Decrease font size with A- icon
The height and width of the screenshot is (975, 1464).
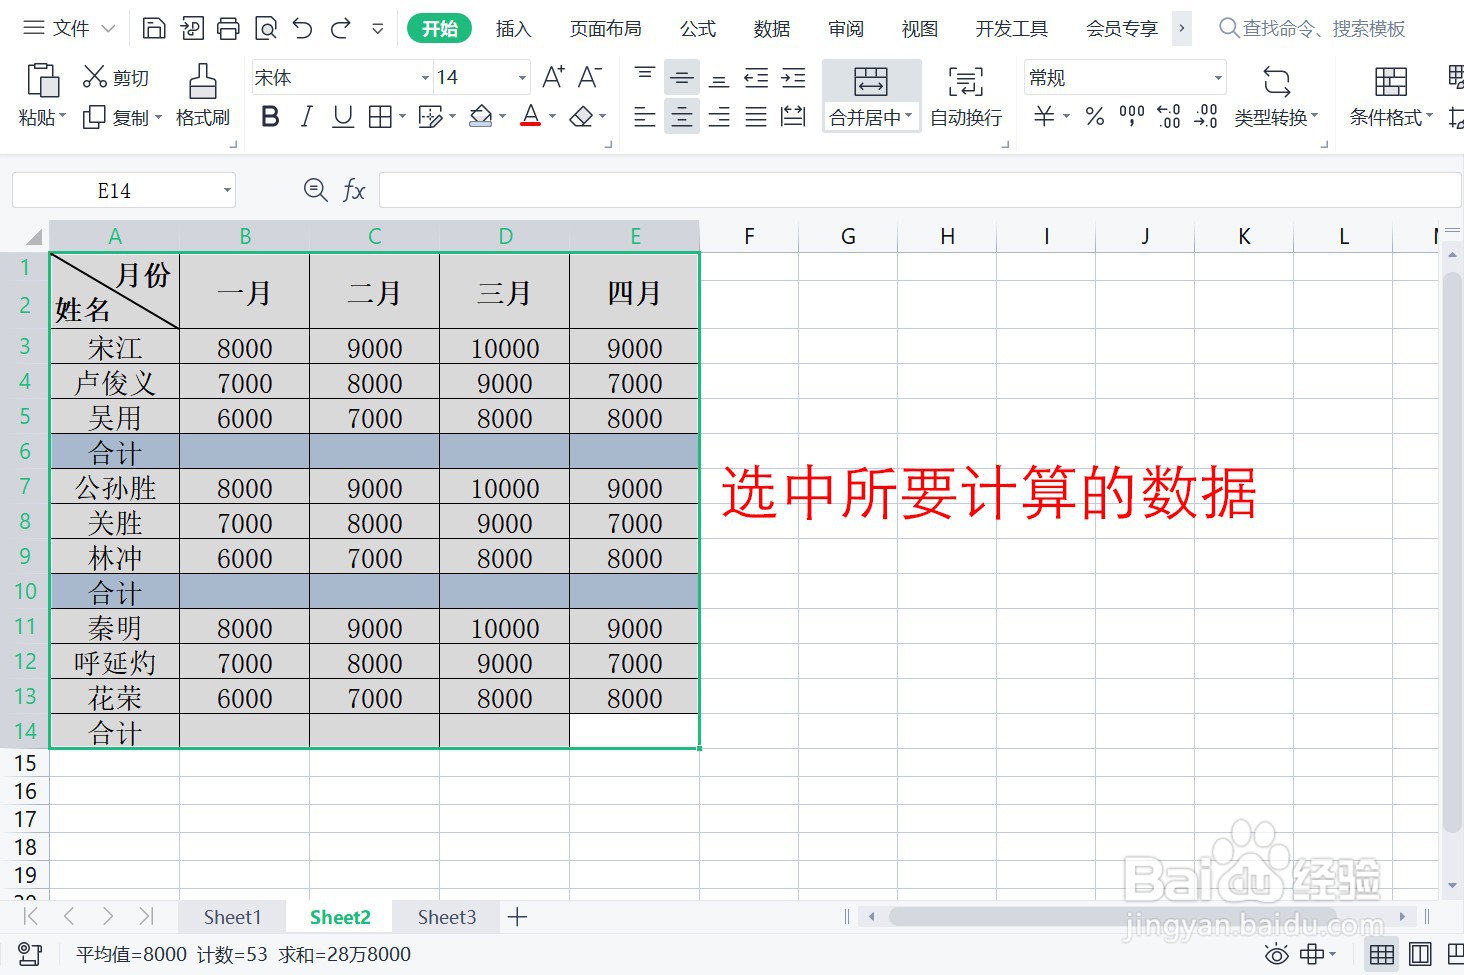(590, 77)
